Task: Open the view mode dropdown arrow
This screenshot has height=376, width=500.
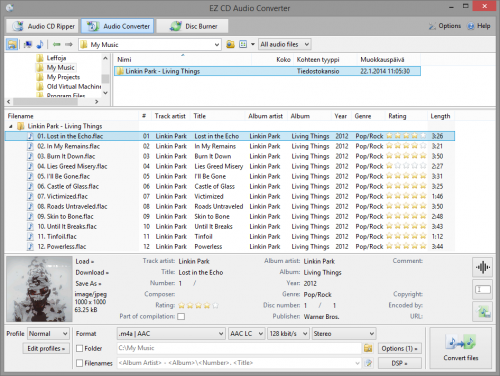Action: point(253,44)
